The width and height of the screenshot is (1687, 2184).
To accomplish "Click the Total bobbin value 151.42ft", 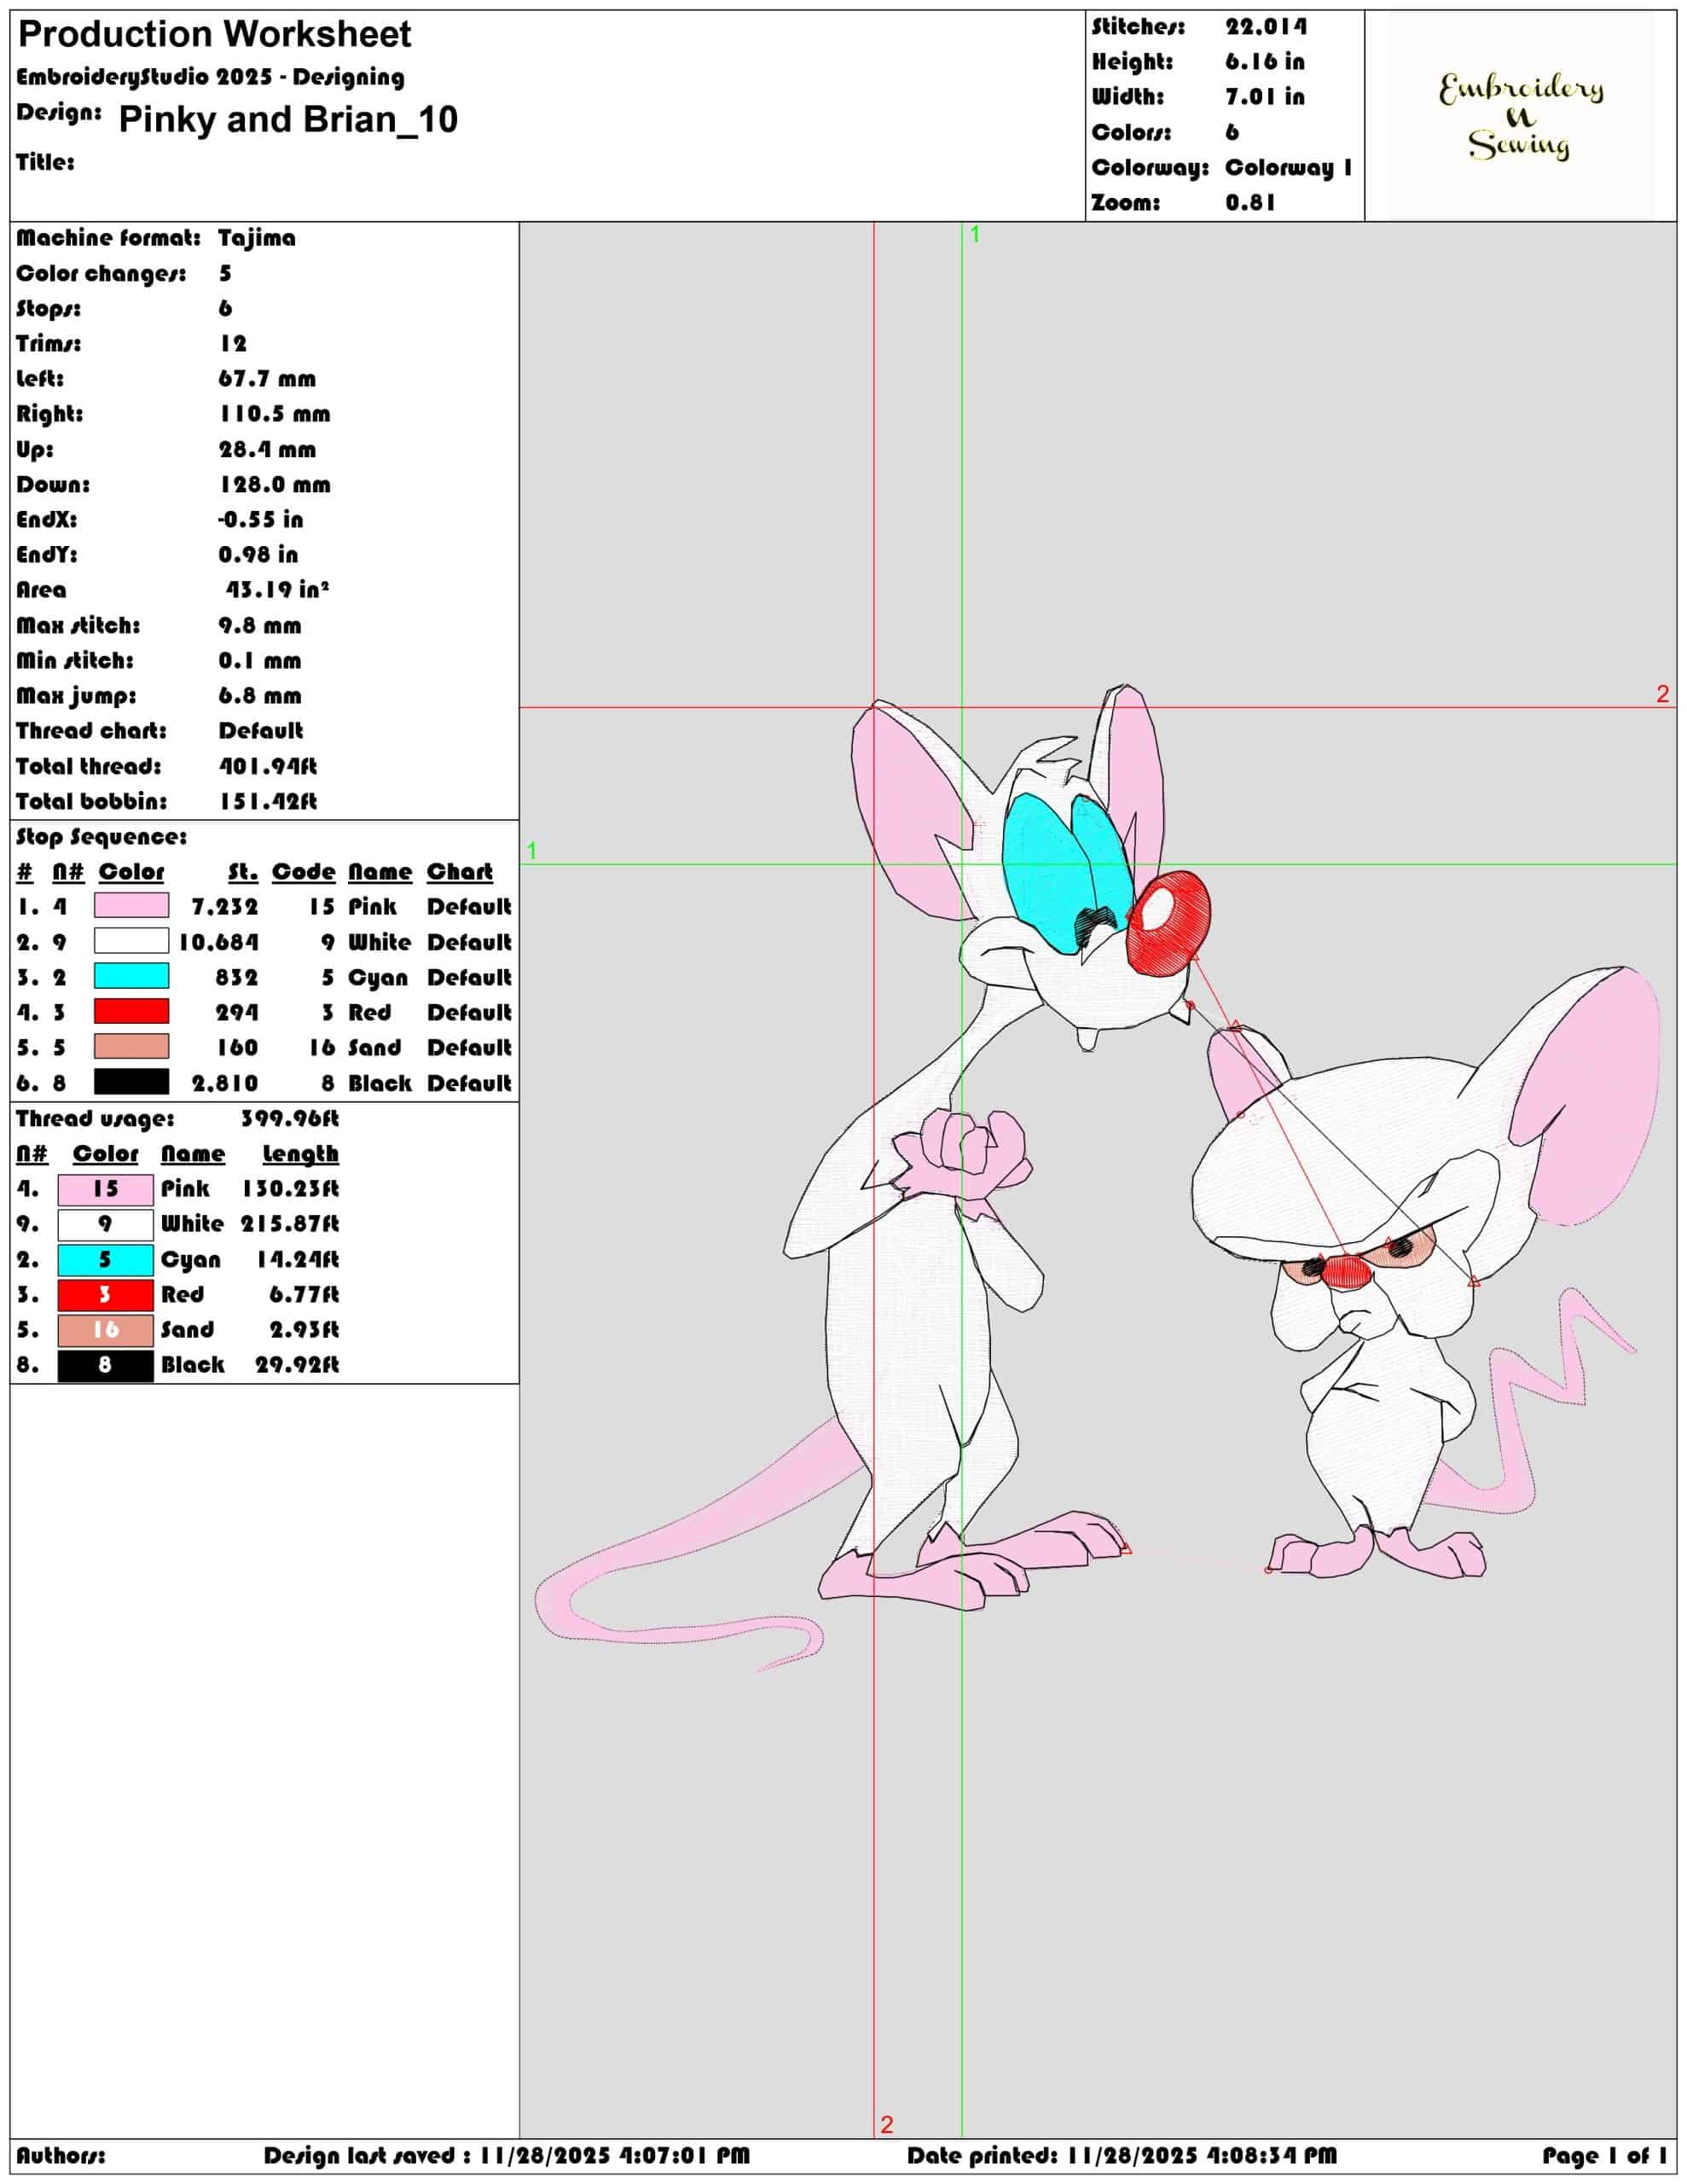I will click(x=268, y=802).
